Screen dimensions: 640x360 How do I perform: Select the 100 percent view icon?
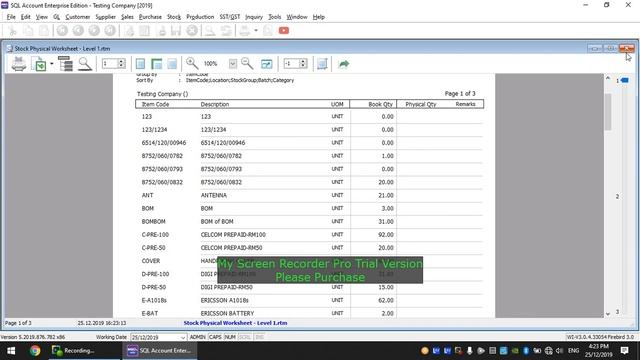(x=172, y=64)
